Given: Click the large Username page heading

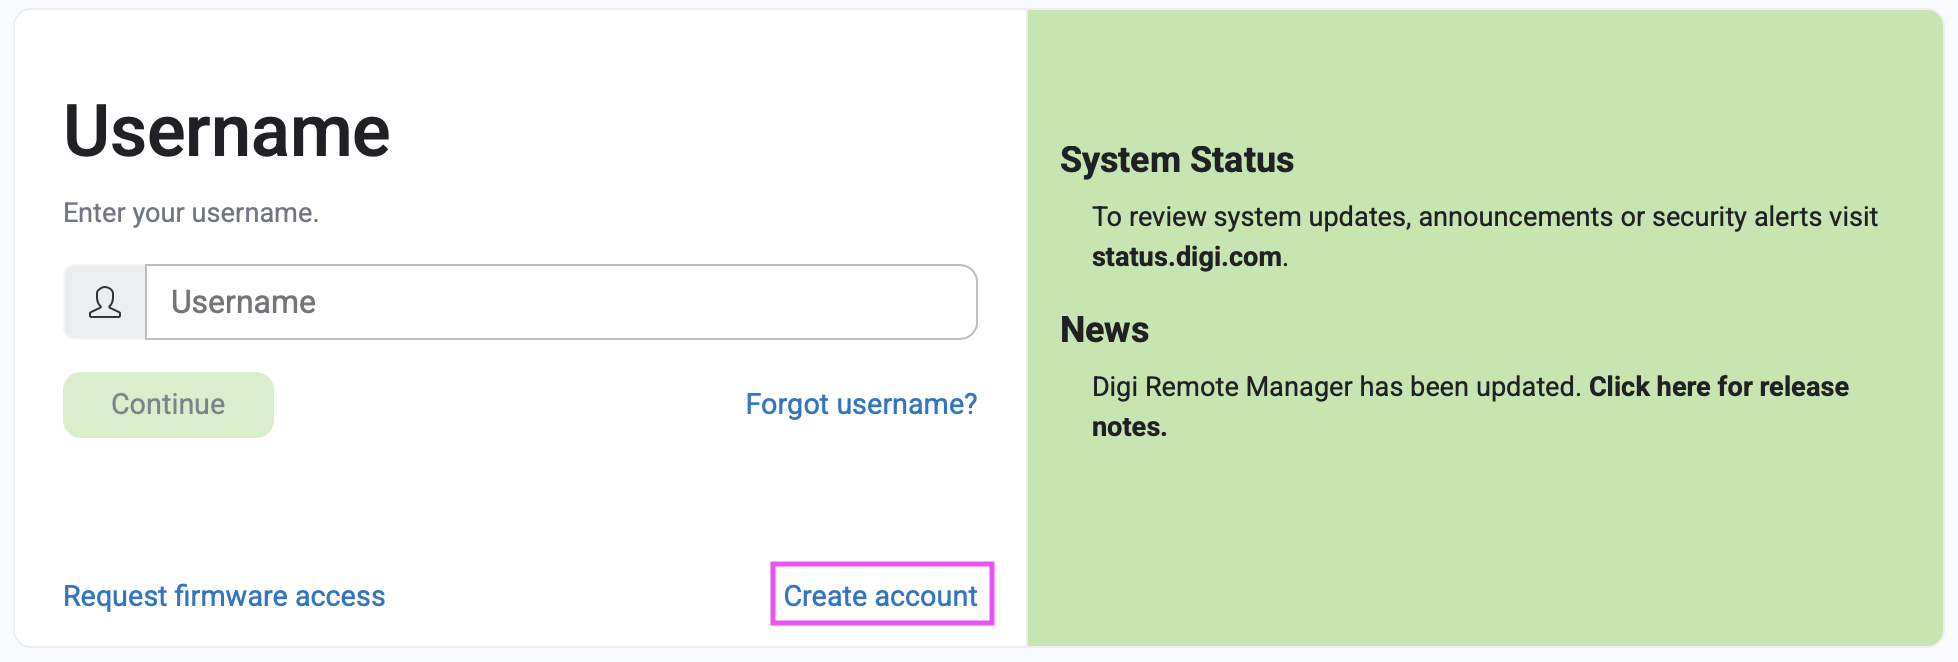Looking at the screenshot, I should point(227,131).
